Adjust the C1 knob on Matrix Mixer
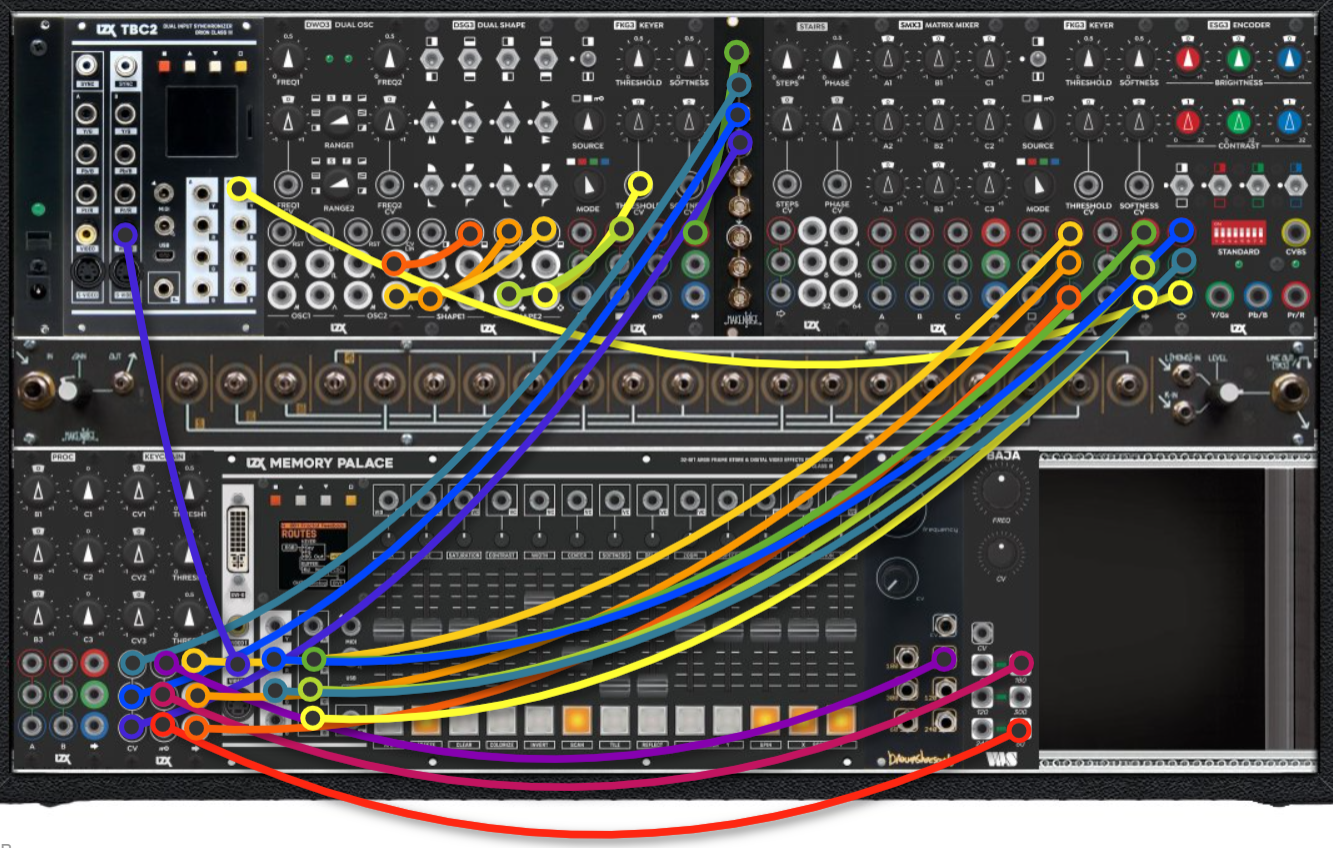 click(988, 60)
